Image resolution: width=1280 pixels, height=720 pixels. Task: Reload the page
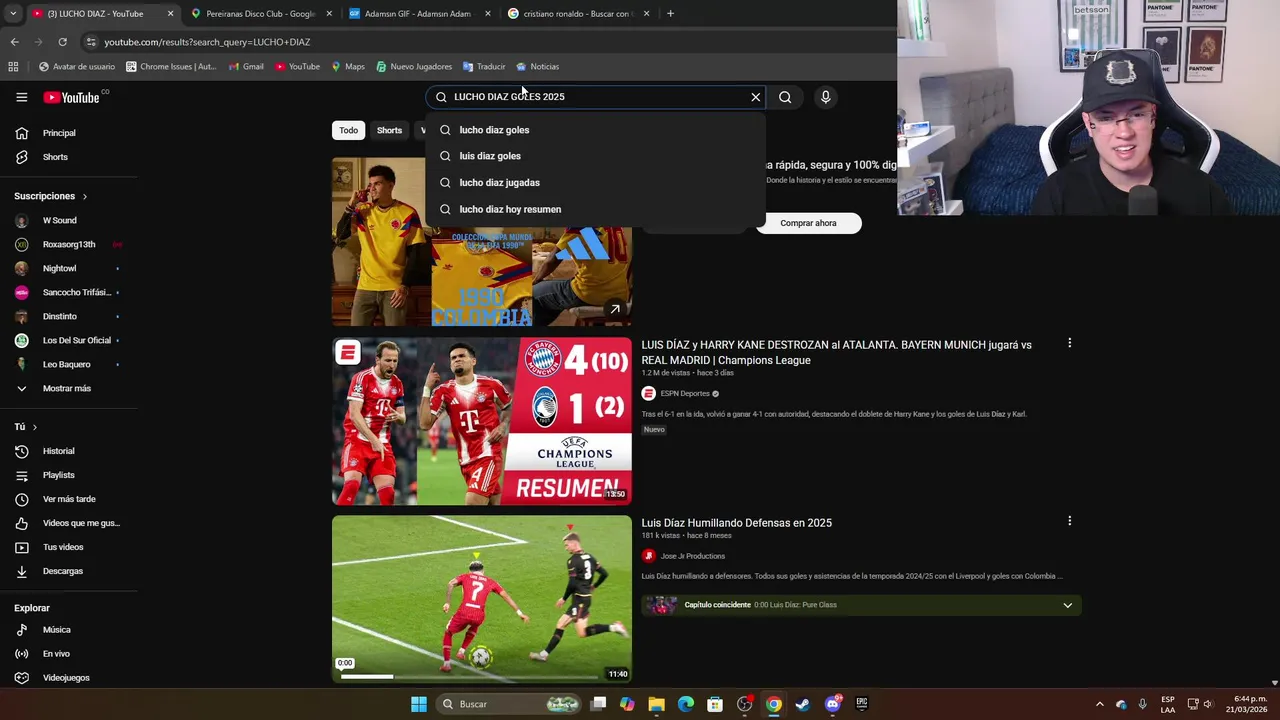(x=62, y=42)
